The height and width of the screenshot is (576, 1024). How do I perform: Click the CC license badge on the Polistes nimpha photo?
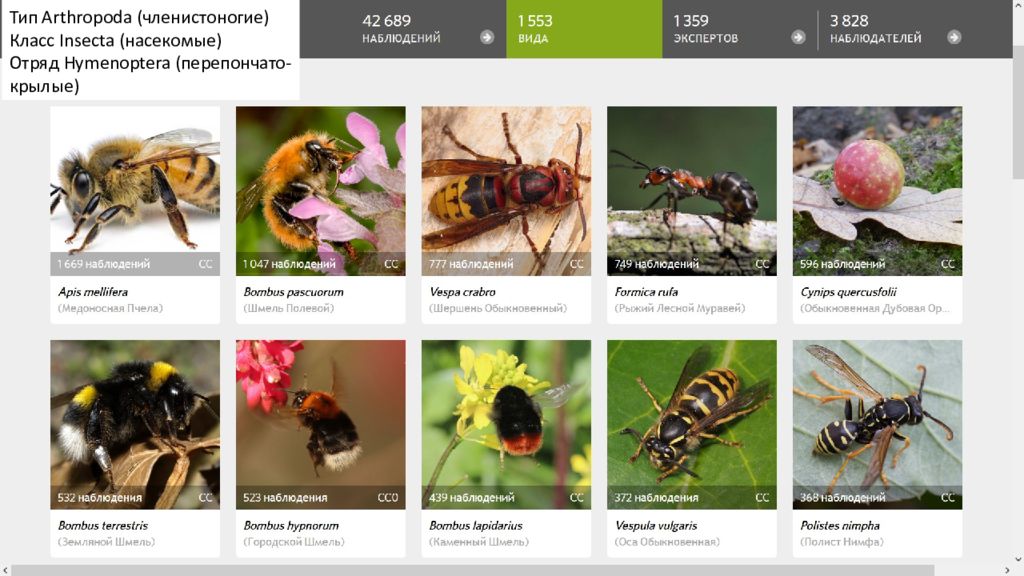point(948,497)
